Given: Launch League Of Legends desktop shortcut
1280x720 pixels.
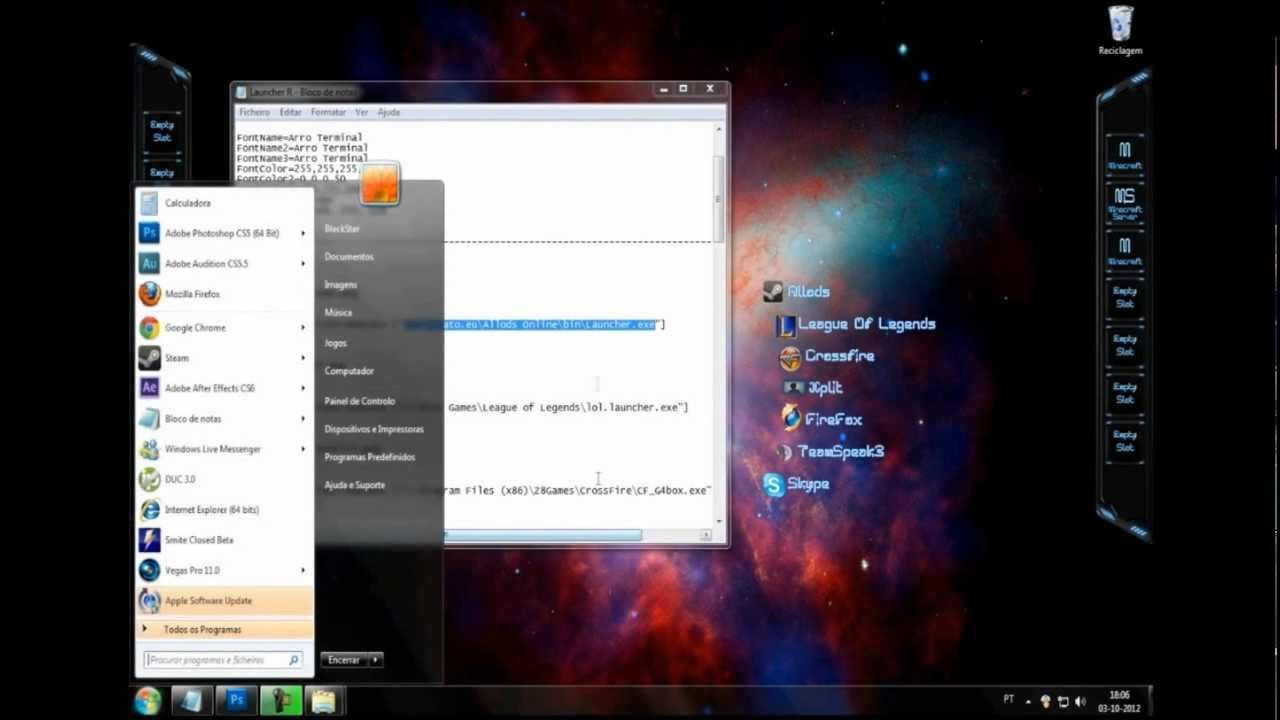Looking at the screenshot, I should (x=857, y=324).
